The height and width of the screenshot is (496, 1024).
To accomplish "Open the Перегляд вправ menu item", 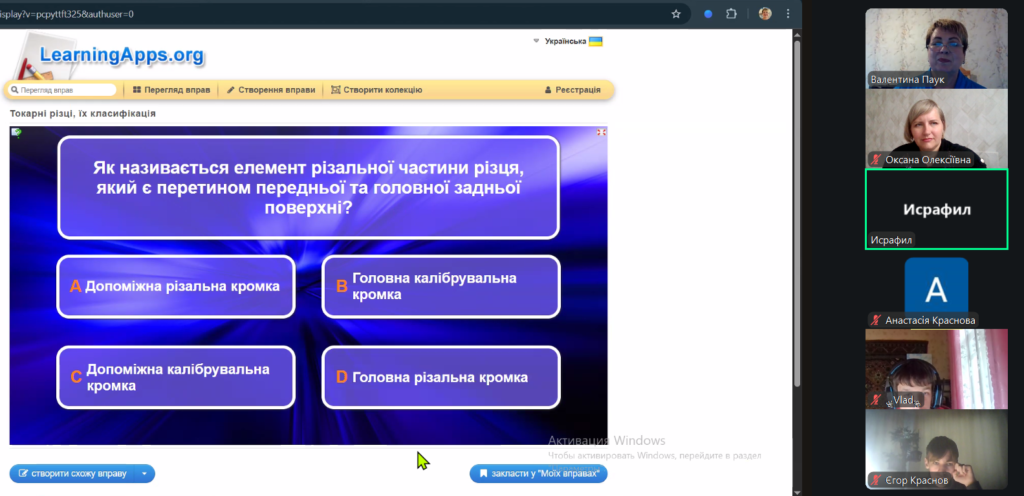I will coord(171,90).
